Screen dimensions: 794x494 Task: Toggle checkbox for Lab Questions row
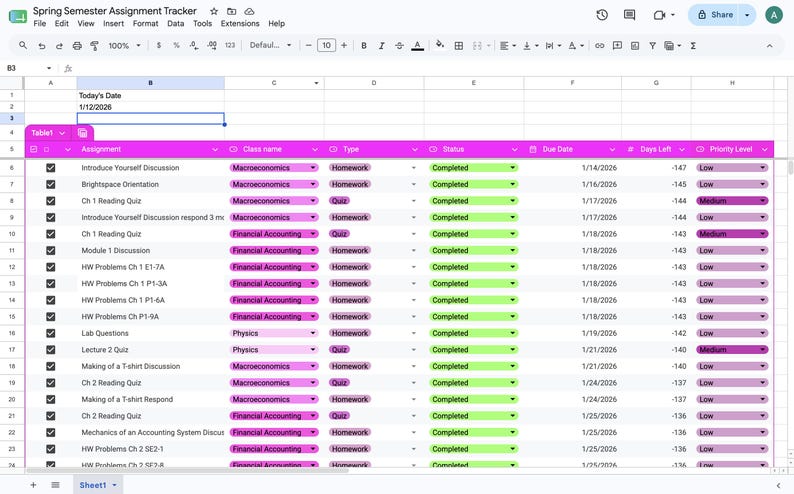(51, 333)
